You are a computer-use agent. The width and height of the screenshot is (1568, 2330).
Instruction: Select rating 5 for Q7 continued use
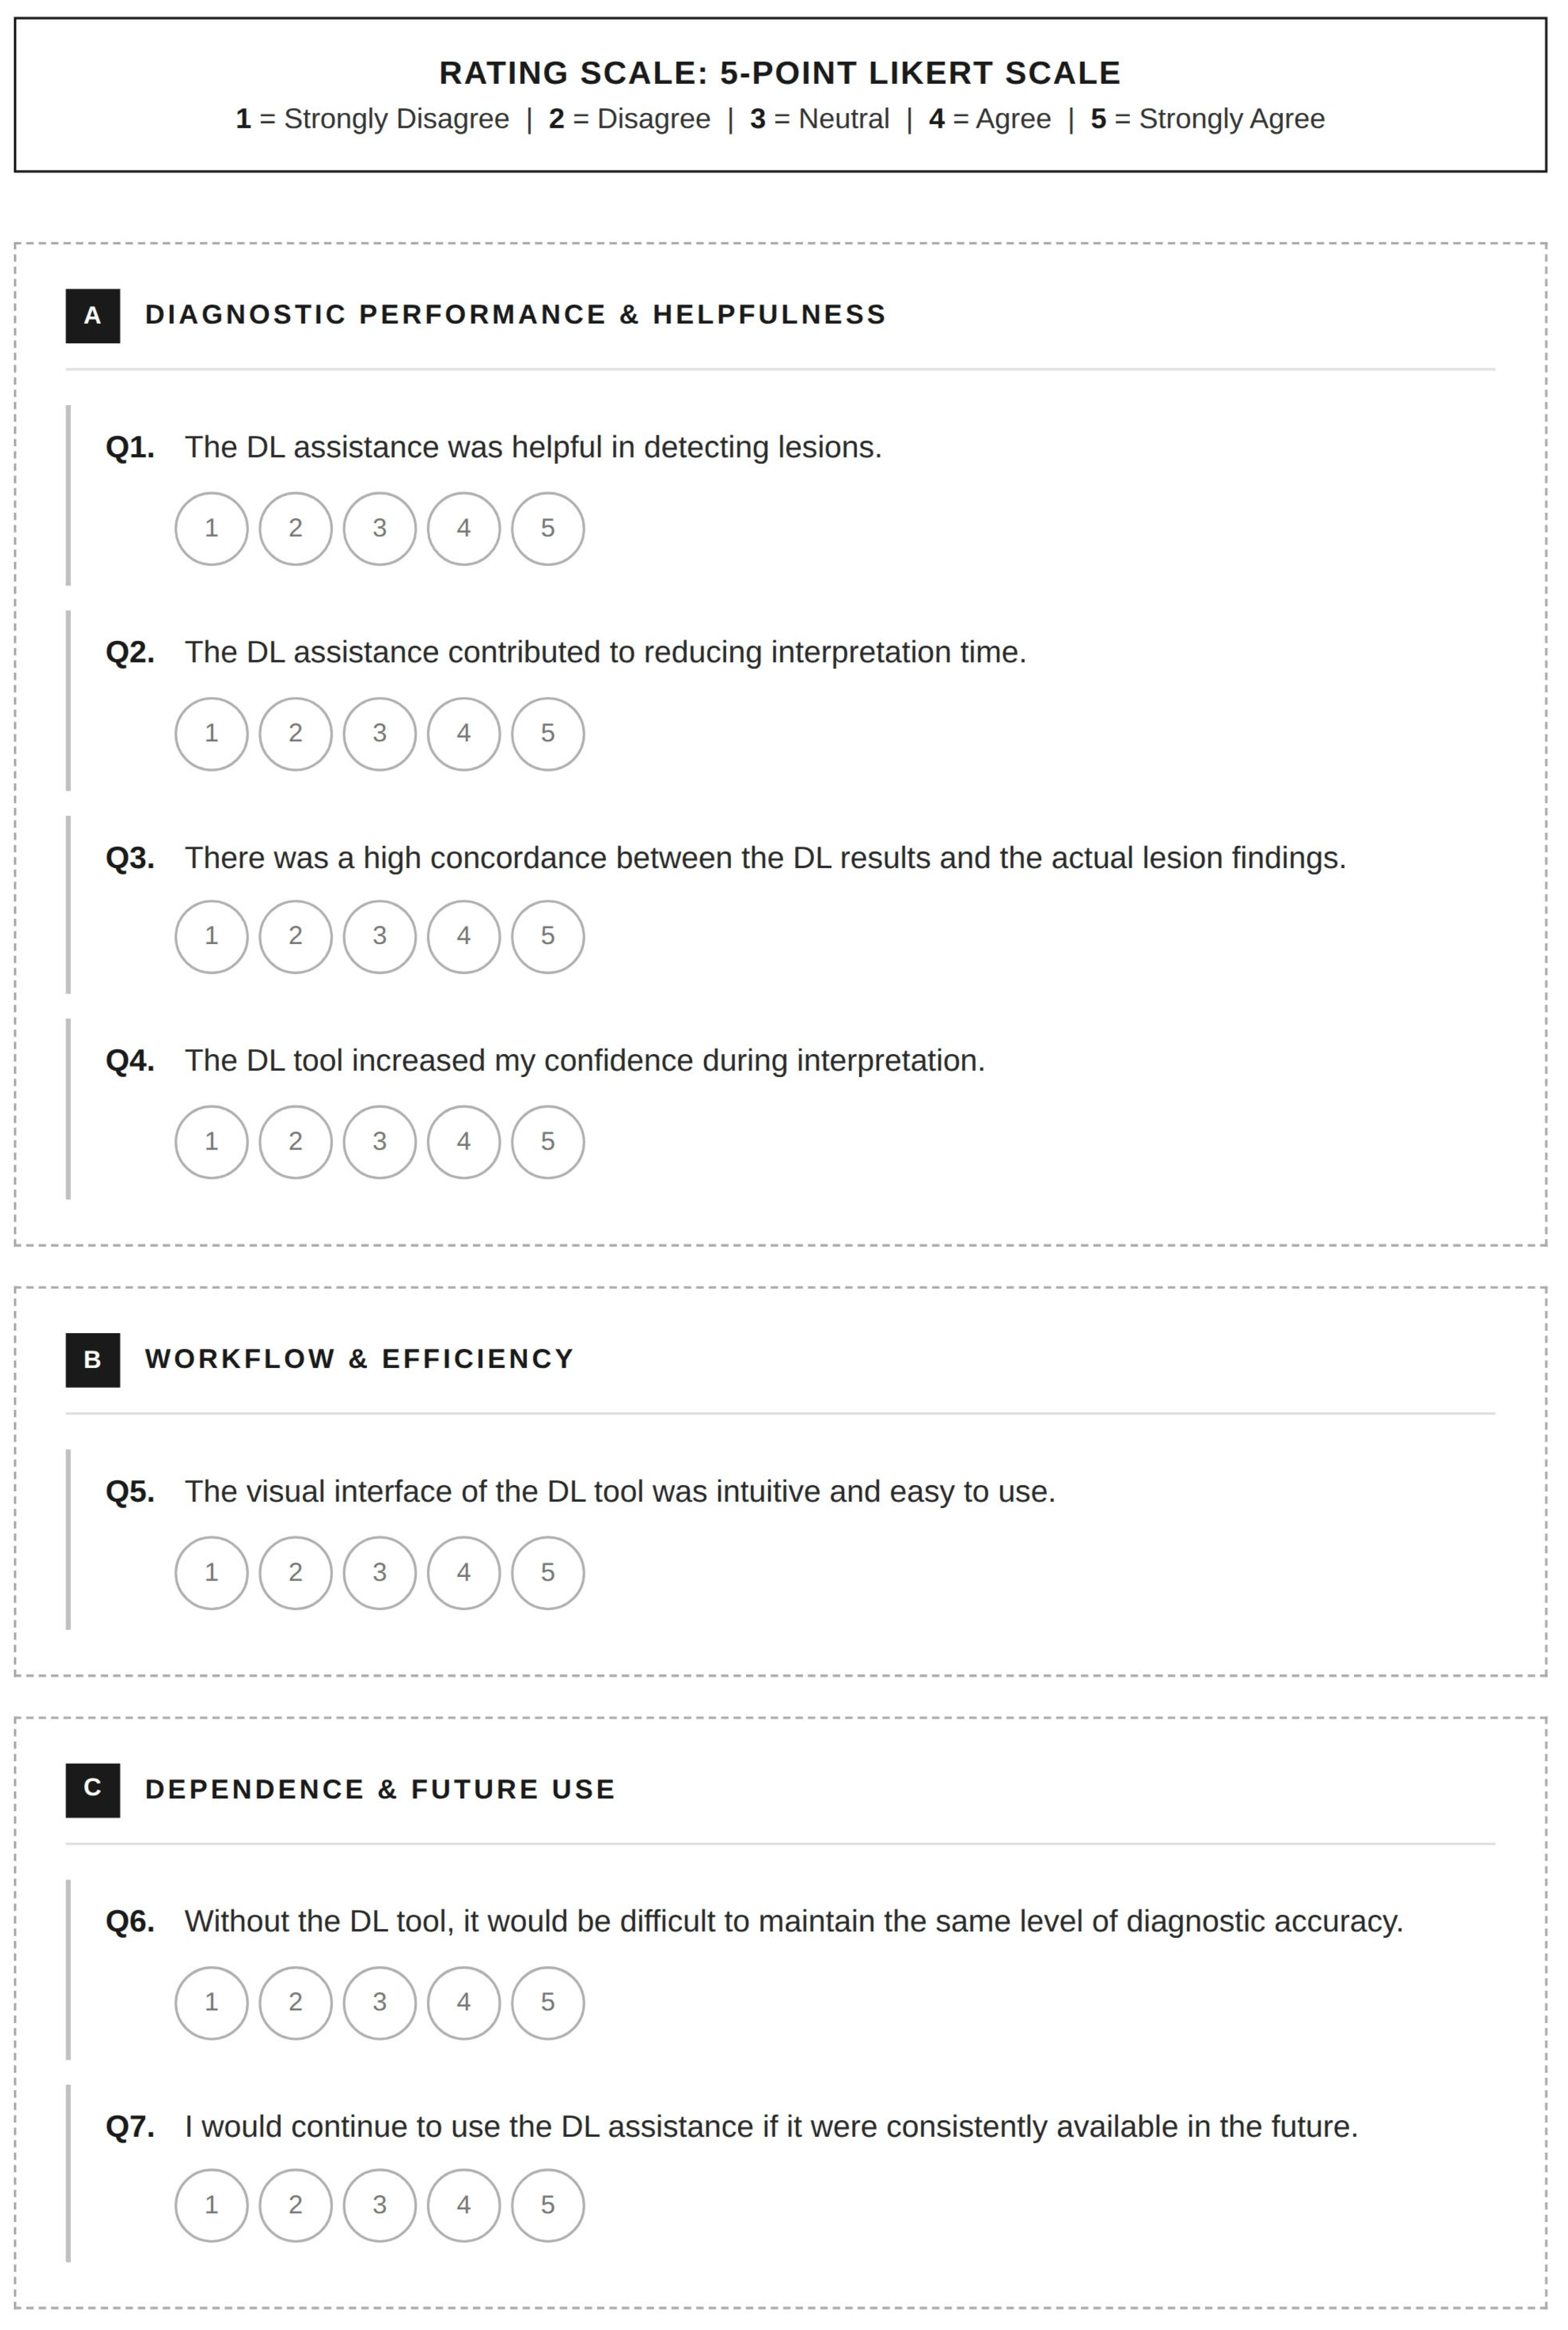[548, 2205]
